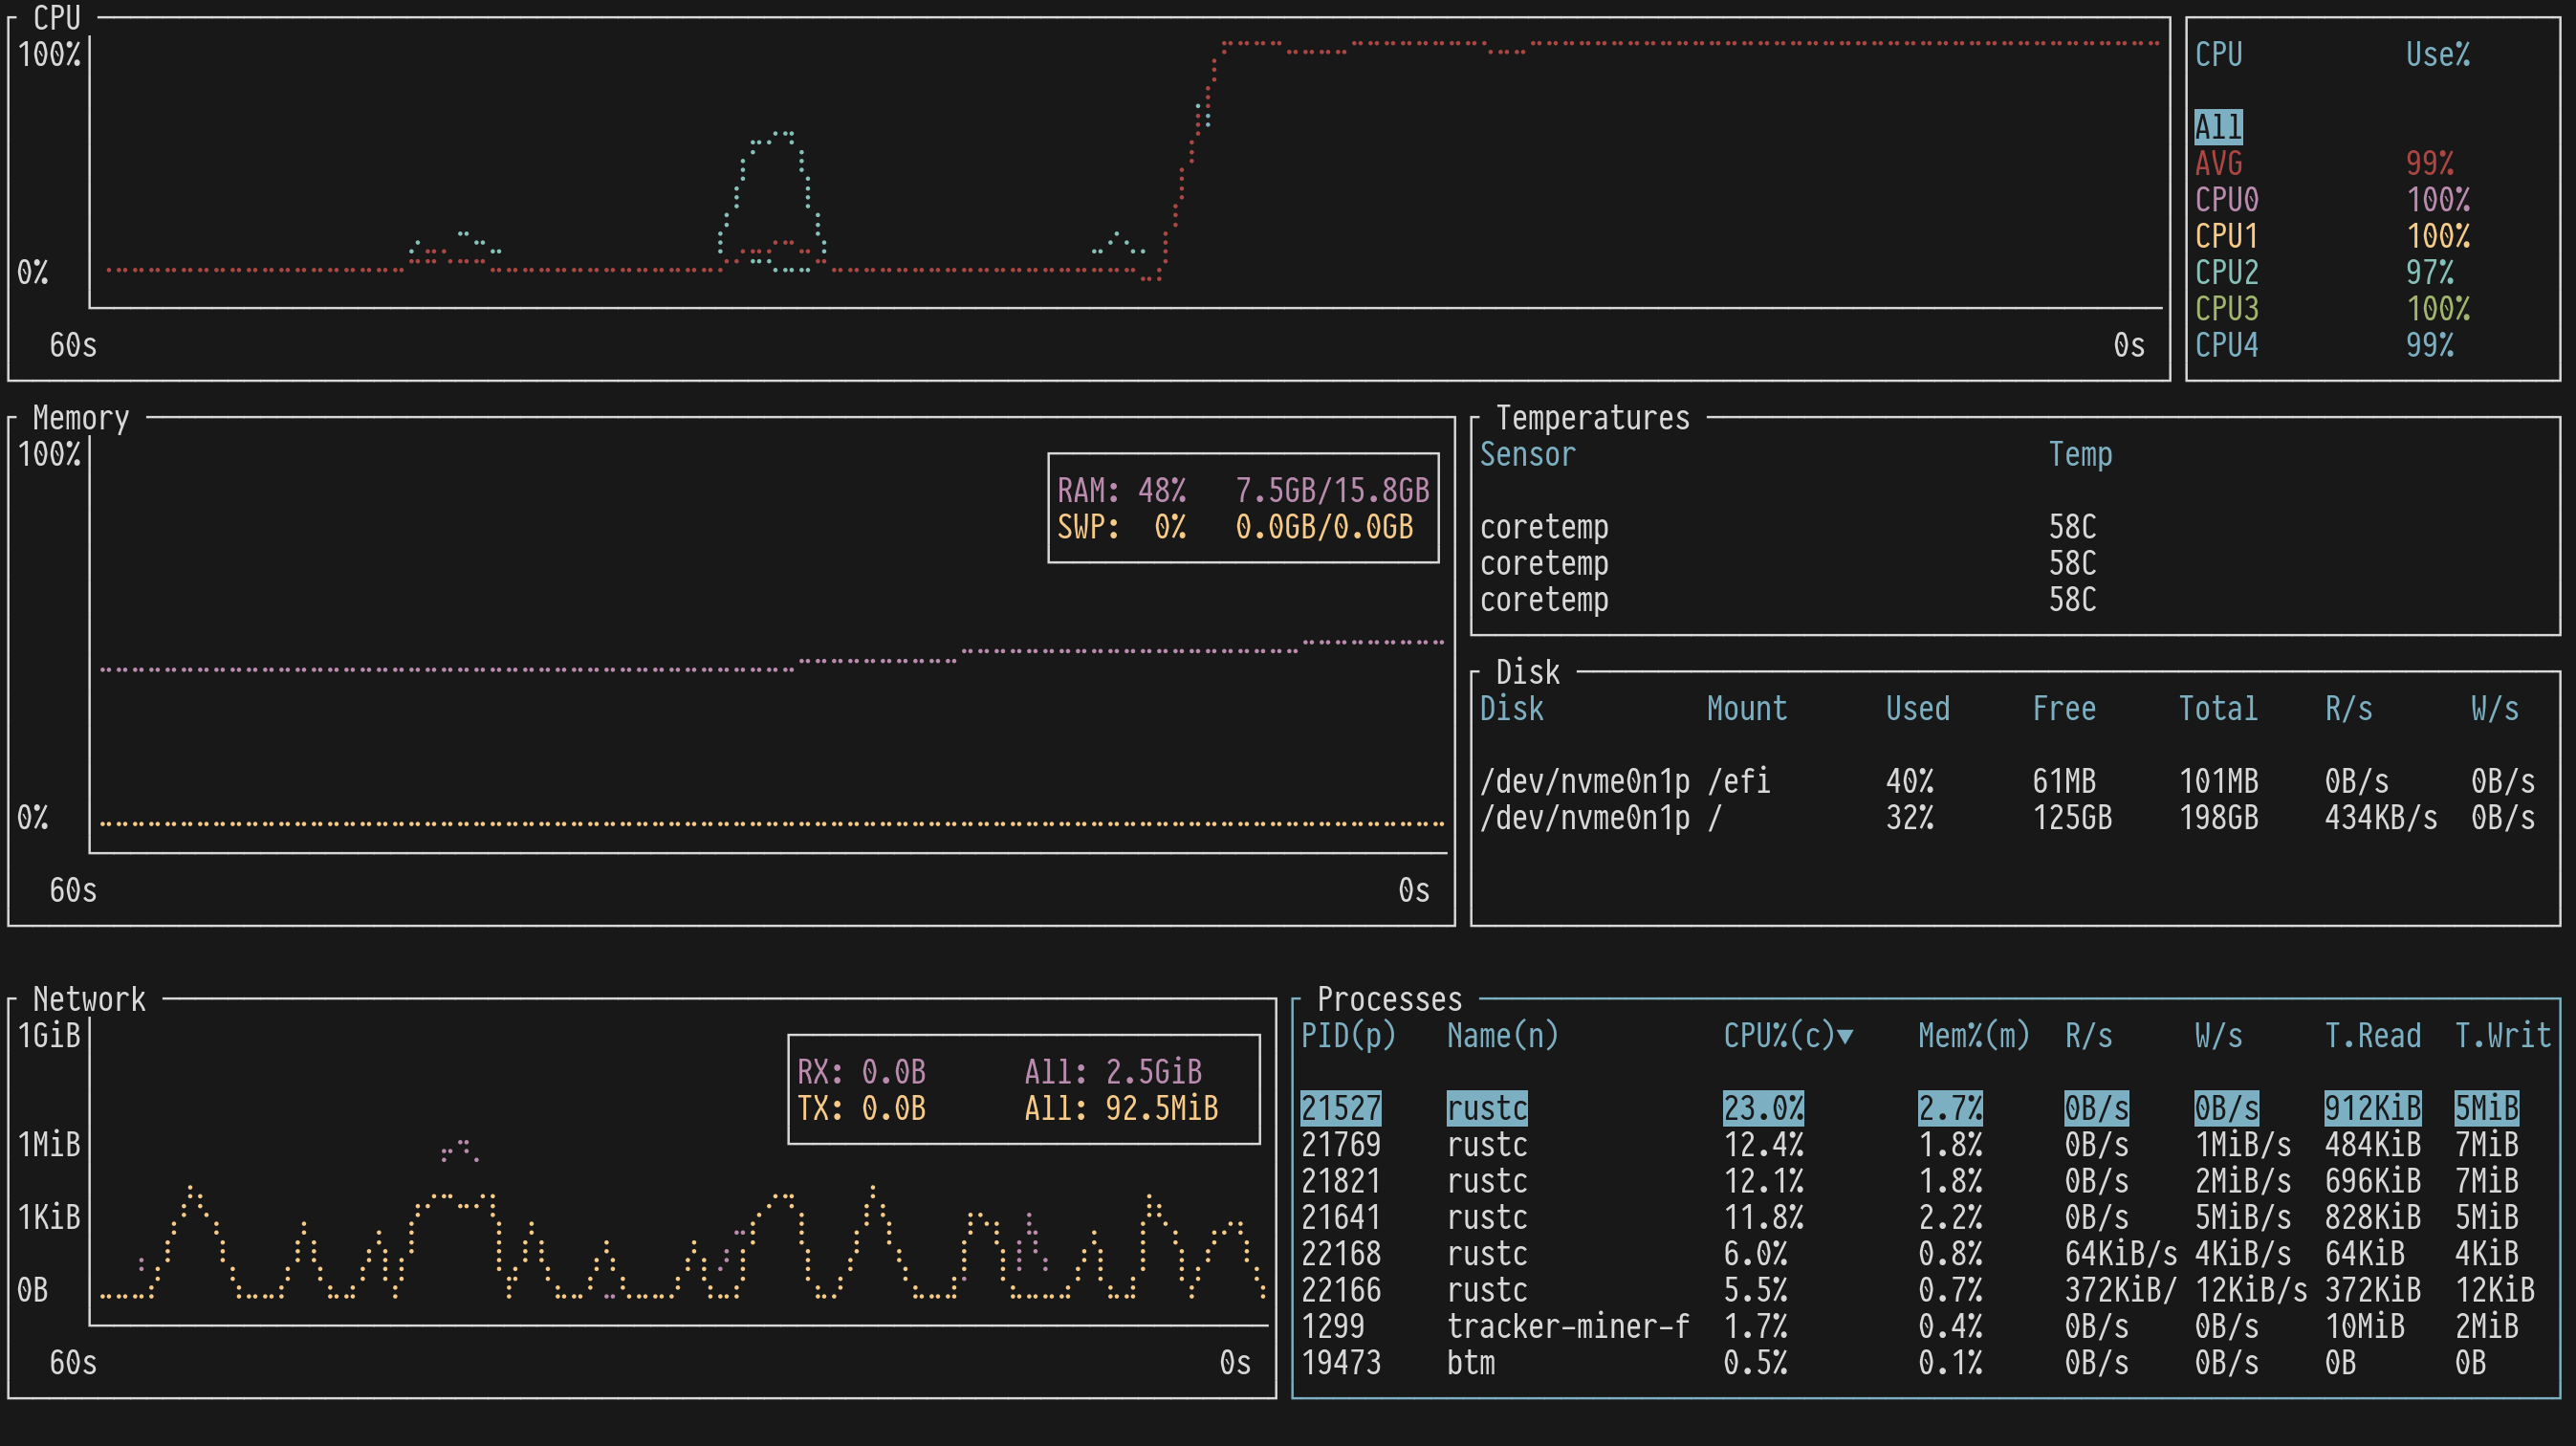Click the 23.0% CPU value for rustc

1763,1108
